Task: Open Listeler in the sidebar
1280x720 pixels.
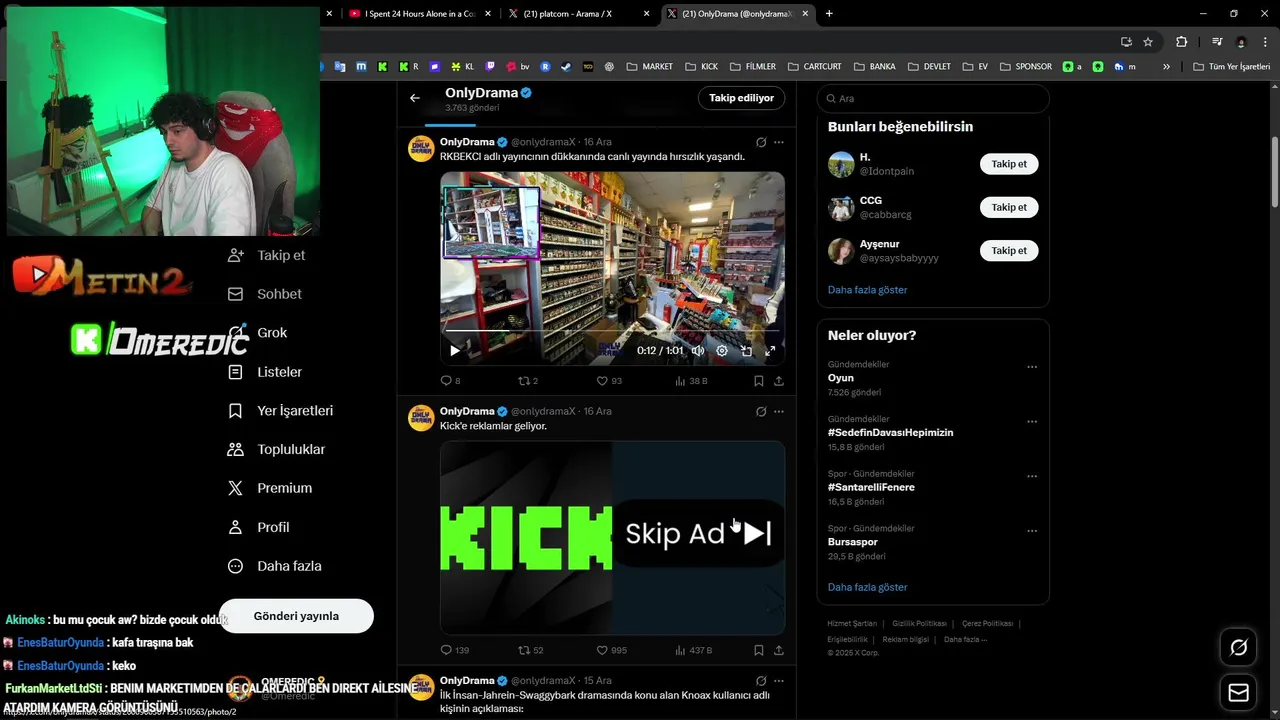Action: tap(264, 372)
